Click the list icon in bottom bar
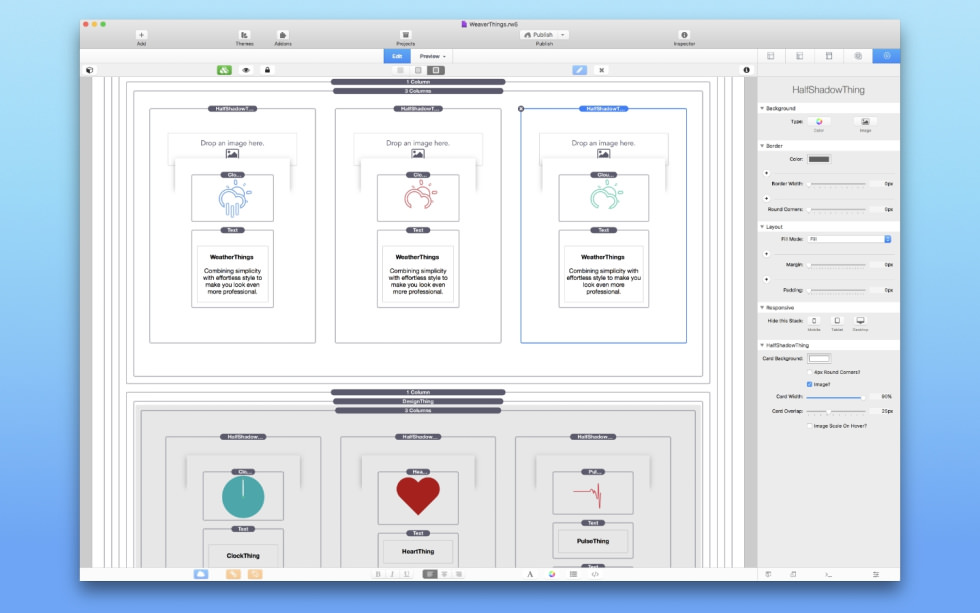 pyautogui.click(x=573, y=574)
